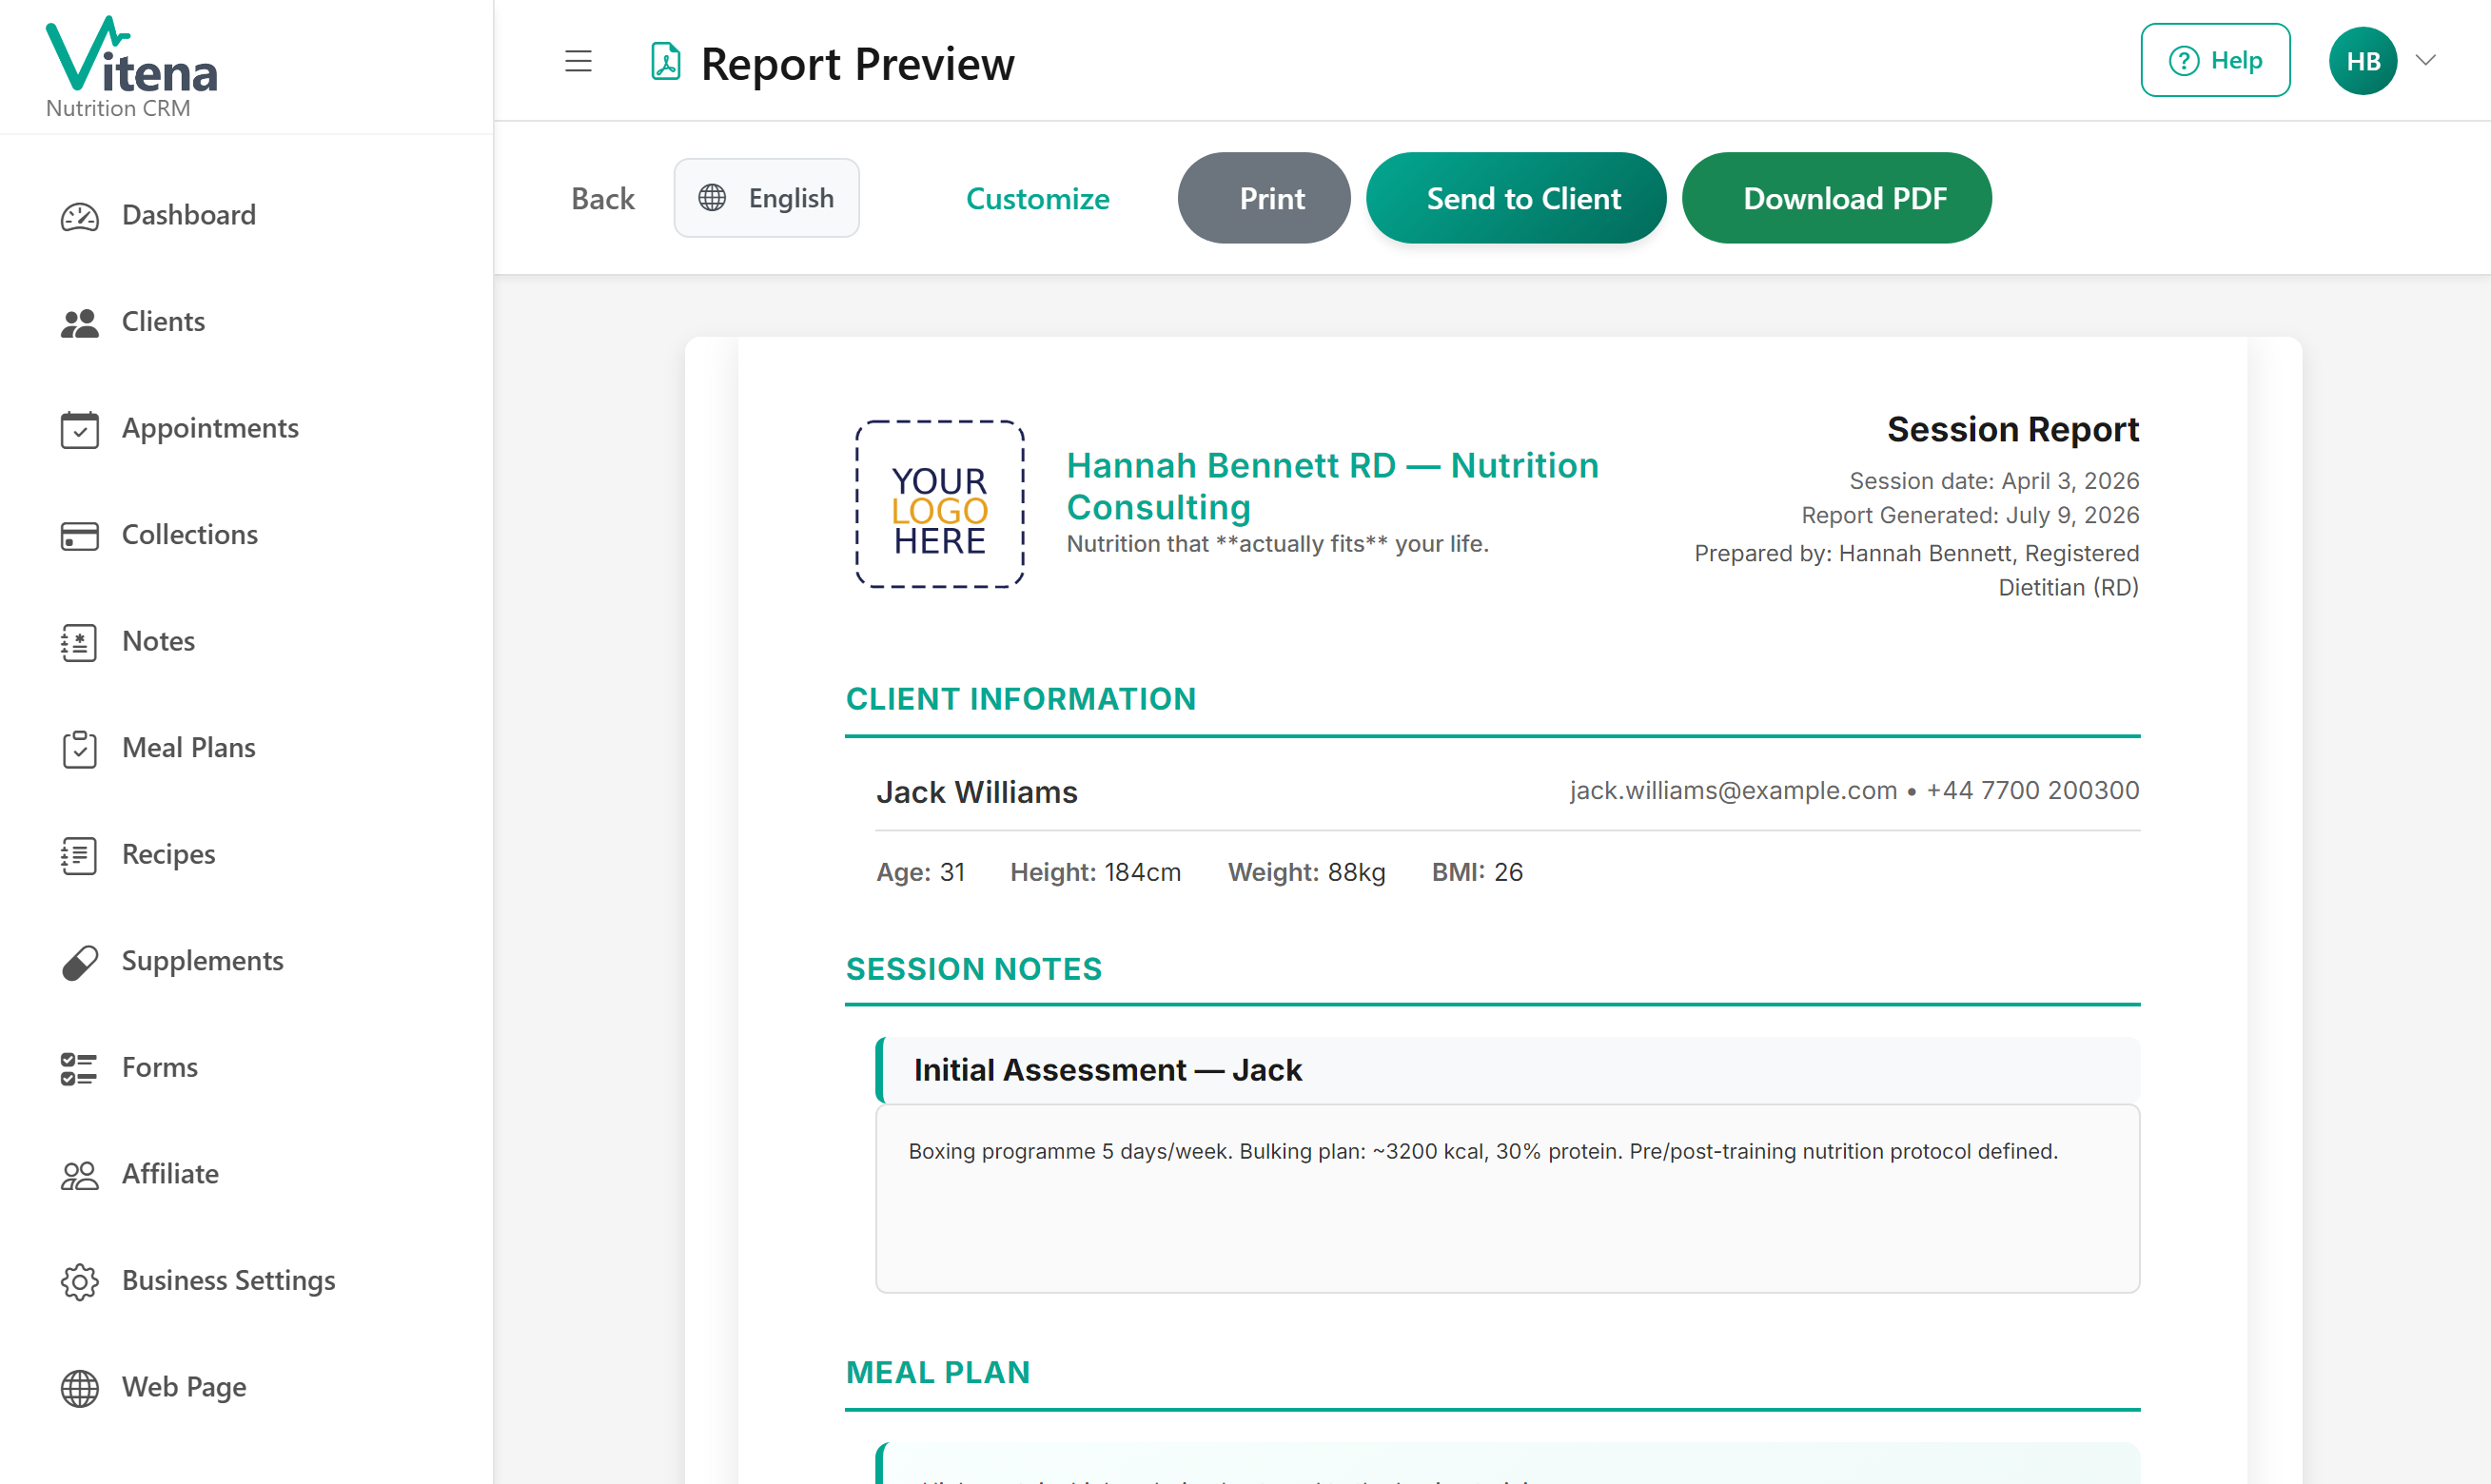Click the Recipes list icon
The height and width of the screenshot is (1484, 2491).
click(x=79, y=855)
